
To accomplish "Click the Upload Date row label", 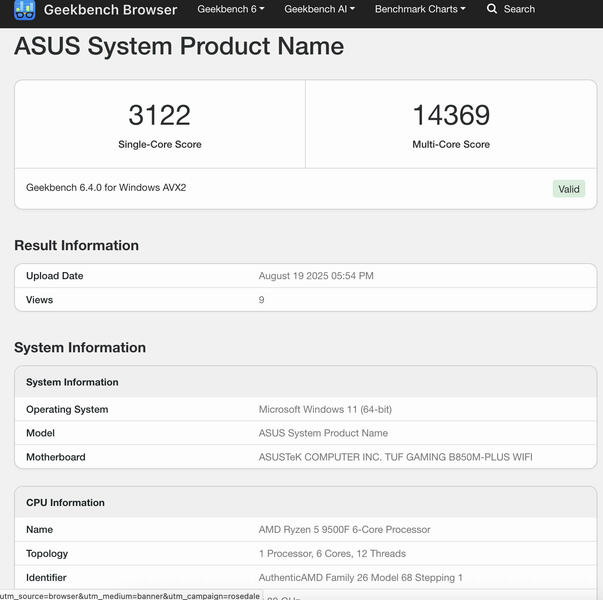I will pos(55,276).
